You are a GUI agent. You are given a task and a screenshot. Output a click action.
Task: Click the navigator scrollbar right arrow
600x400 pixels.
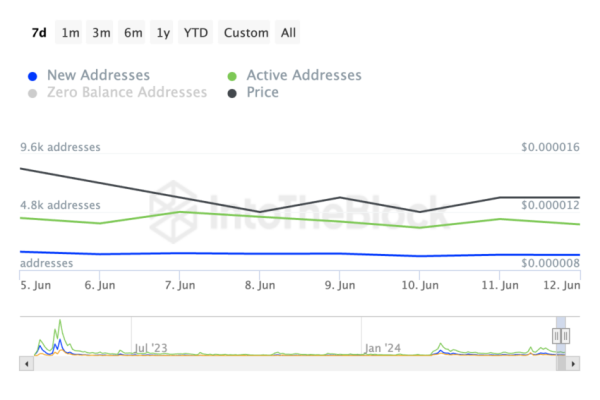[575, 363]
